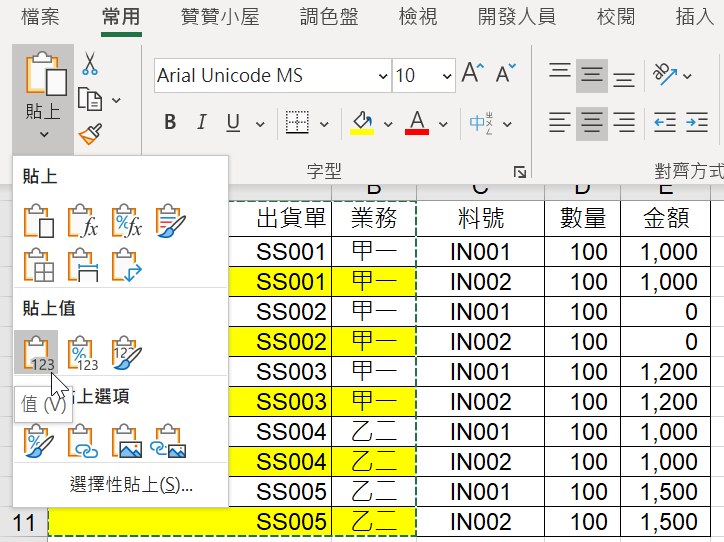Image resolution: width=724 pixels, height=542 pixels.
Task: Toggle Bold formatting
Action: pos(170,122)
